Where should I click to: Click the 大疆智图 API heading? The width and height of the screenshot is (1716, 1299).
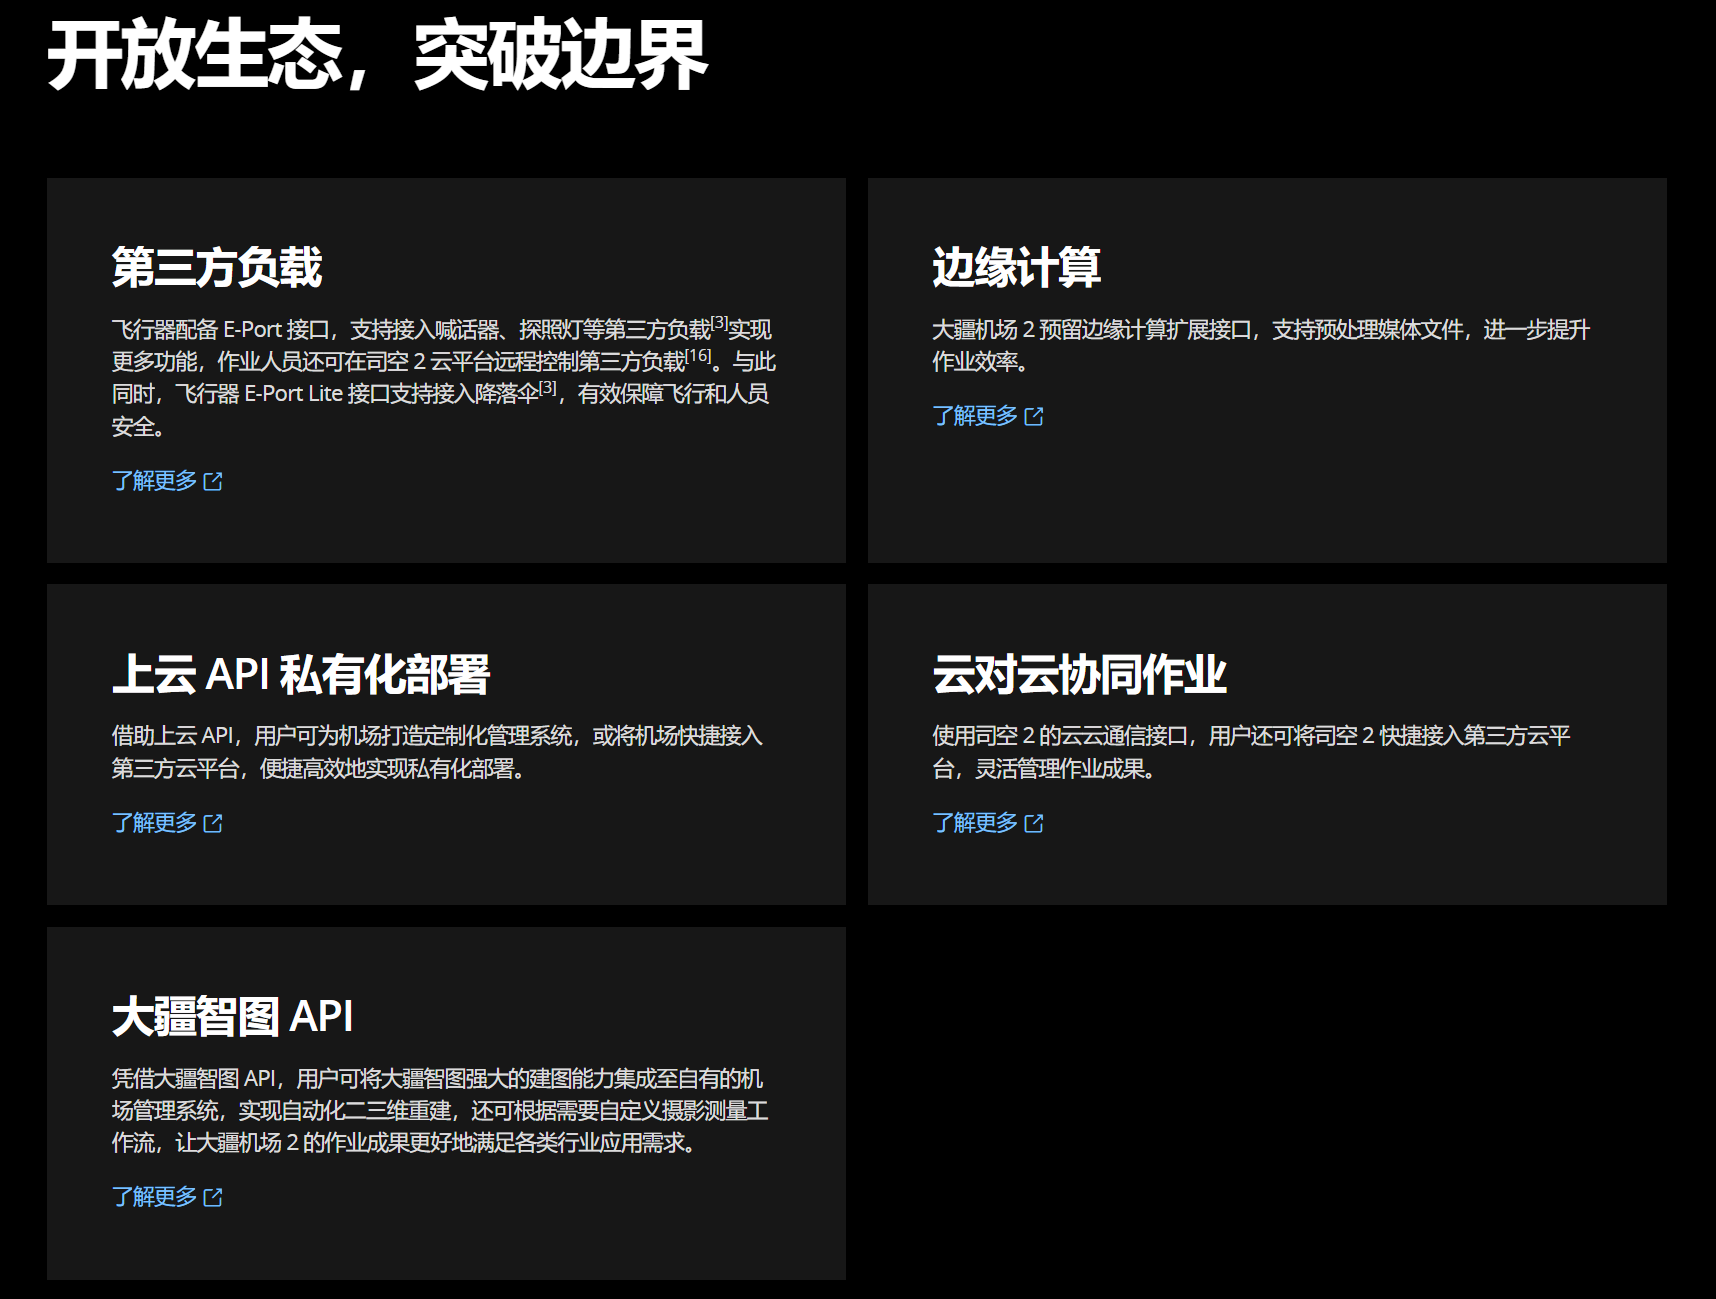pyautogui.click(x=232, y=1016)
